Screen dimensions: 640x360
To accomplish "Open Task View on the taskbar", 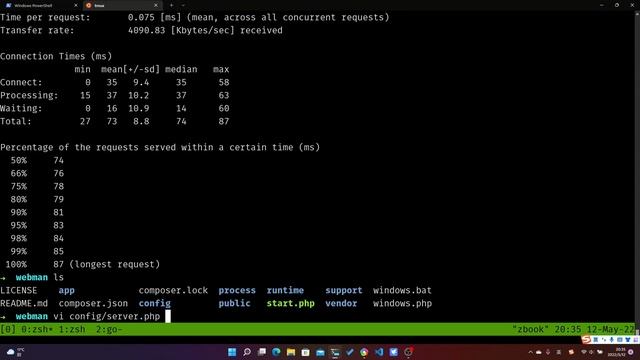I will (262, 352).
